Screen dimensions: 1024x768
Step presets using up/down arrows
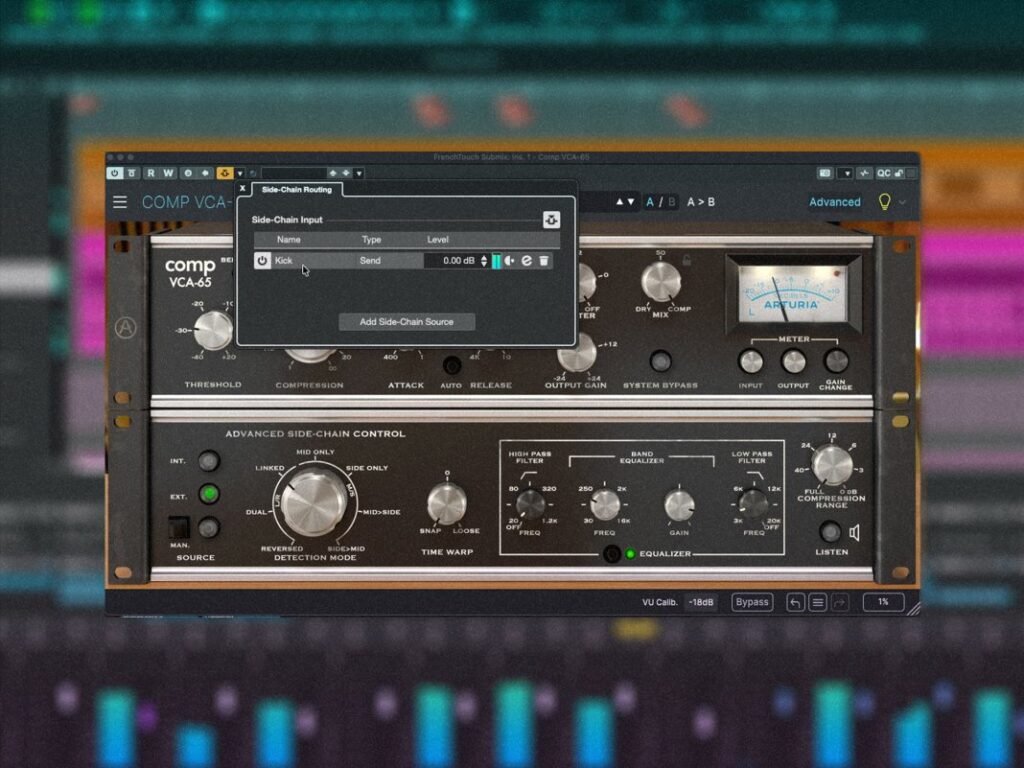[625, 202]
